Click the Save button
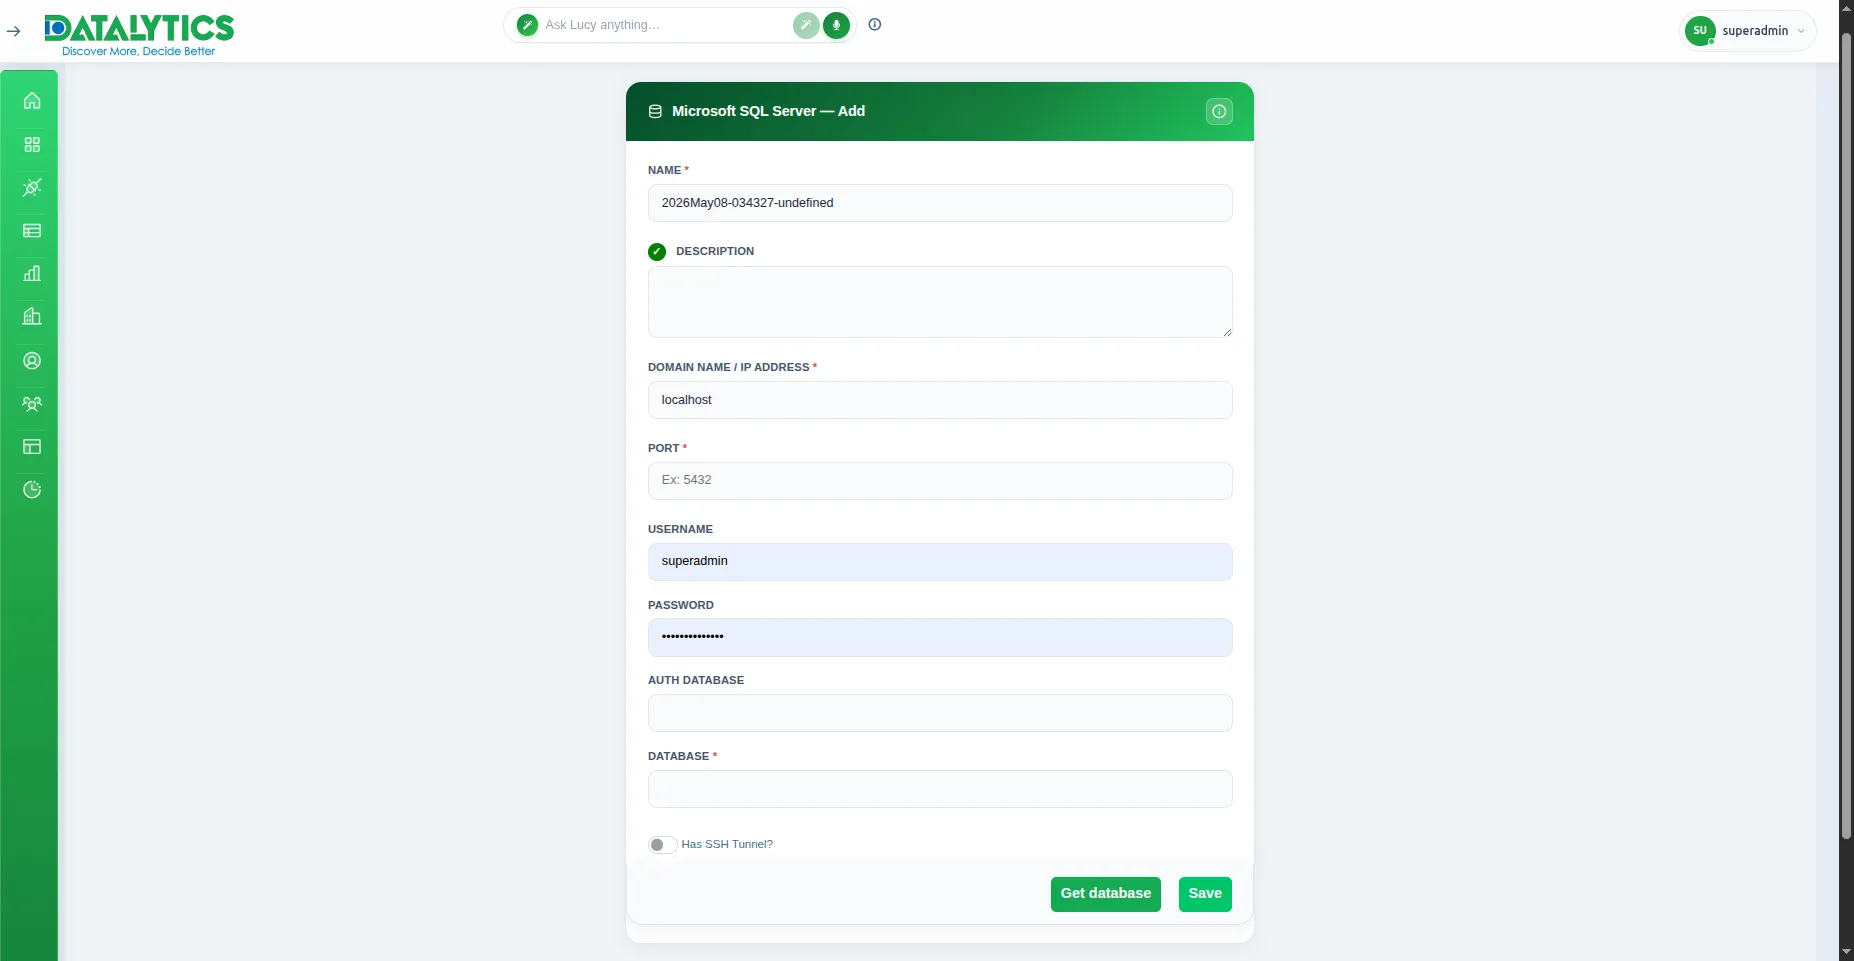This screenshot has width=1854, height=961. tap(1205, 894)
